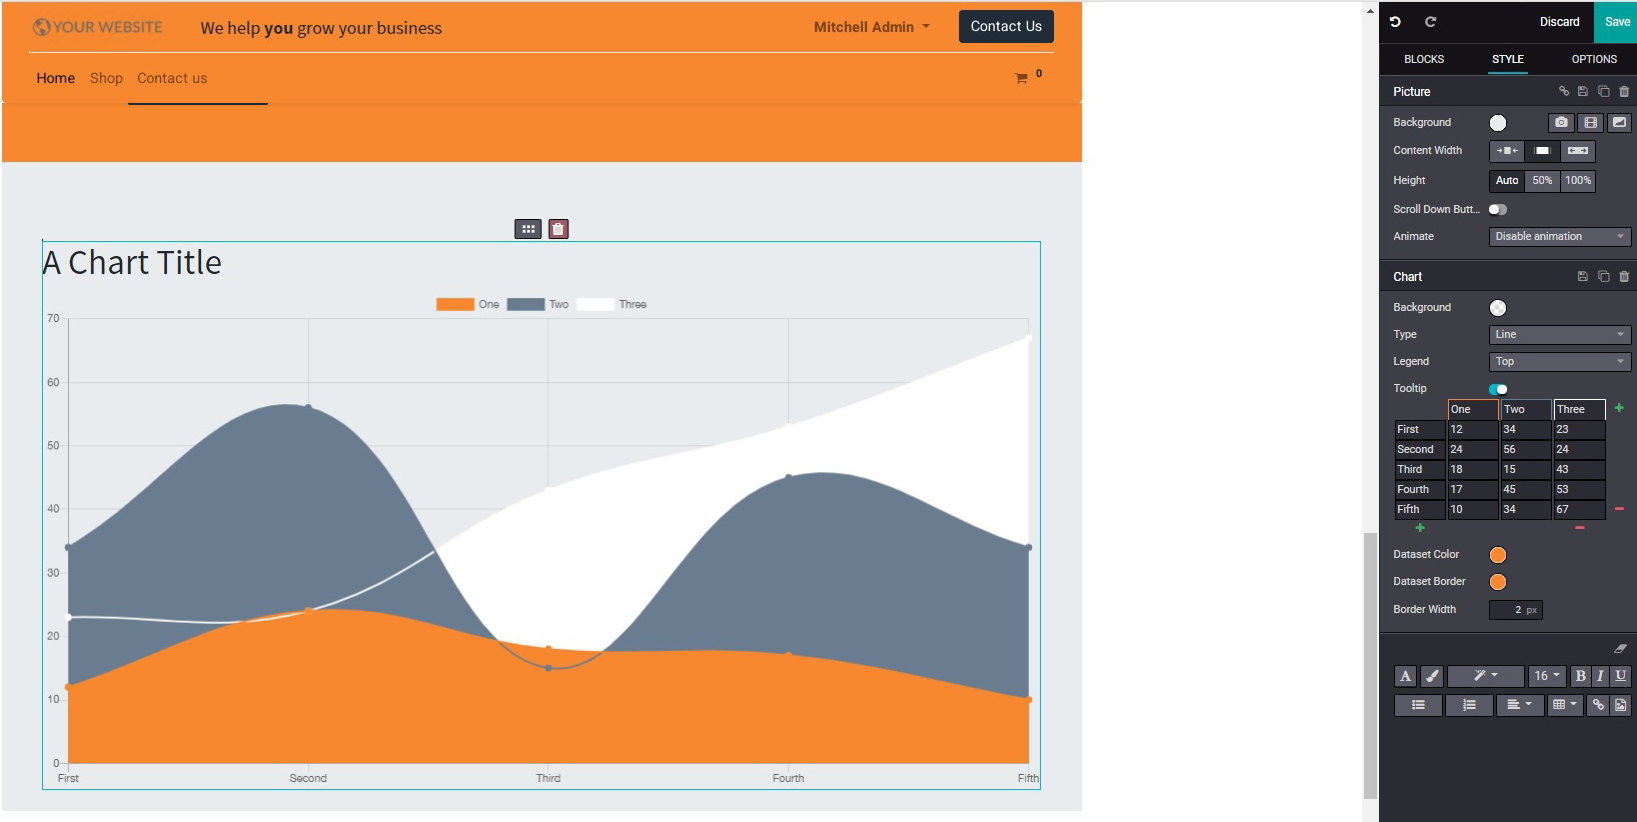The width and height of the screenshot is (1637, 822).
Task: Toggle bold text formatting
Action: pos(1580,676)
